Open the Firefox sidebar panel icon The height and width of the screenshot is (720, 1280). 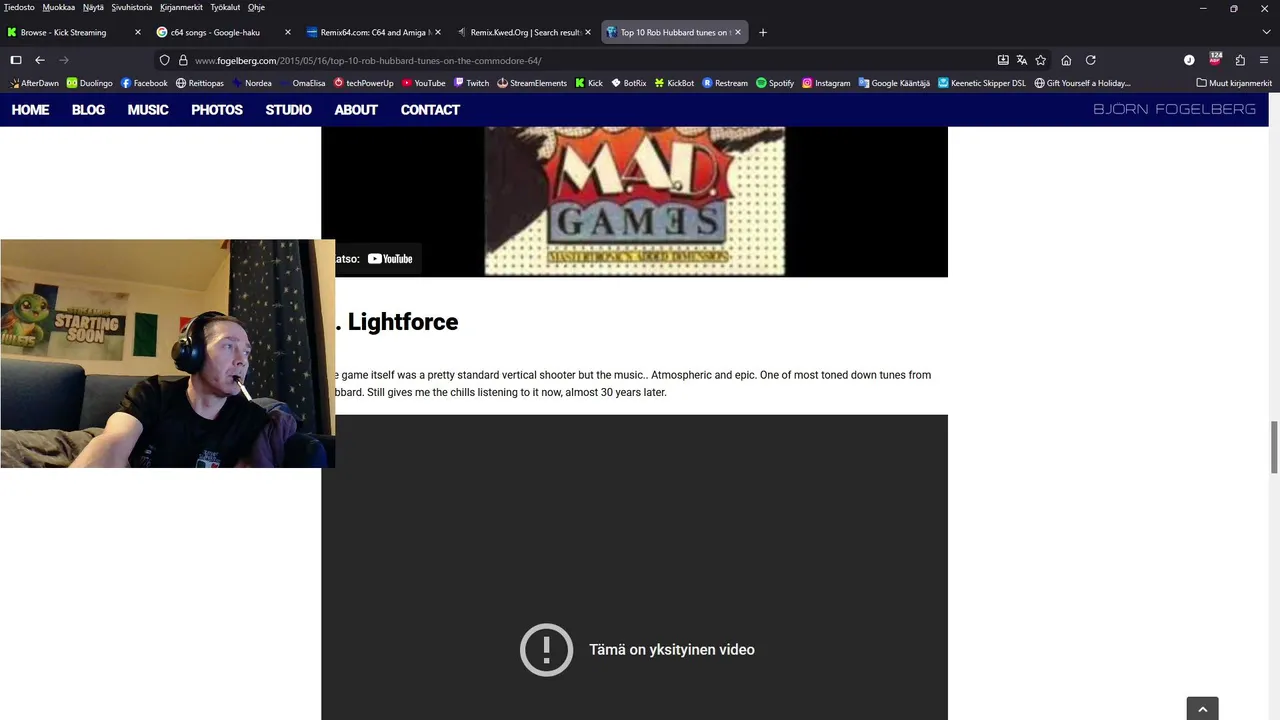(16, 60)
